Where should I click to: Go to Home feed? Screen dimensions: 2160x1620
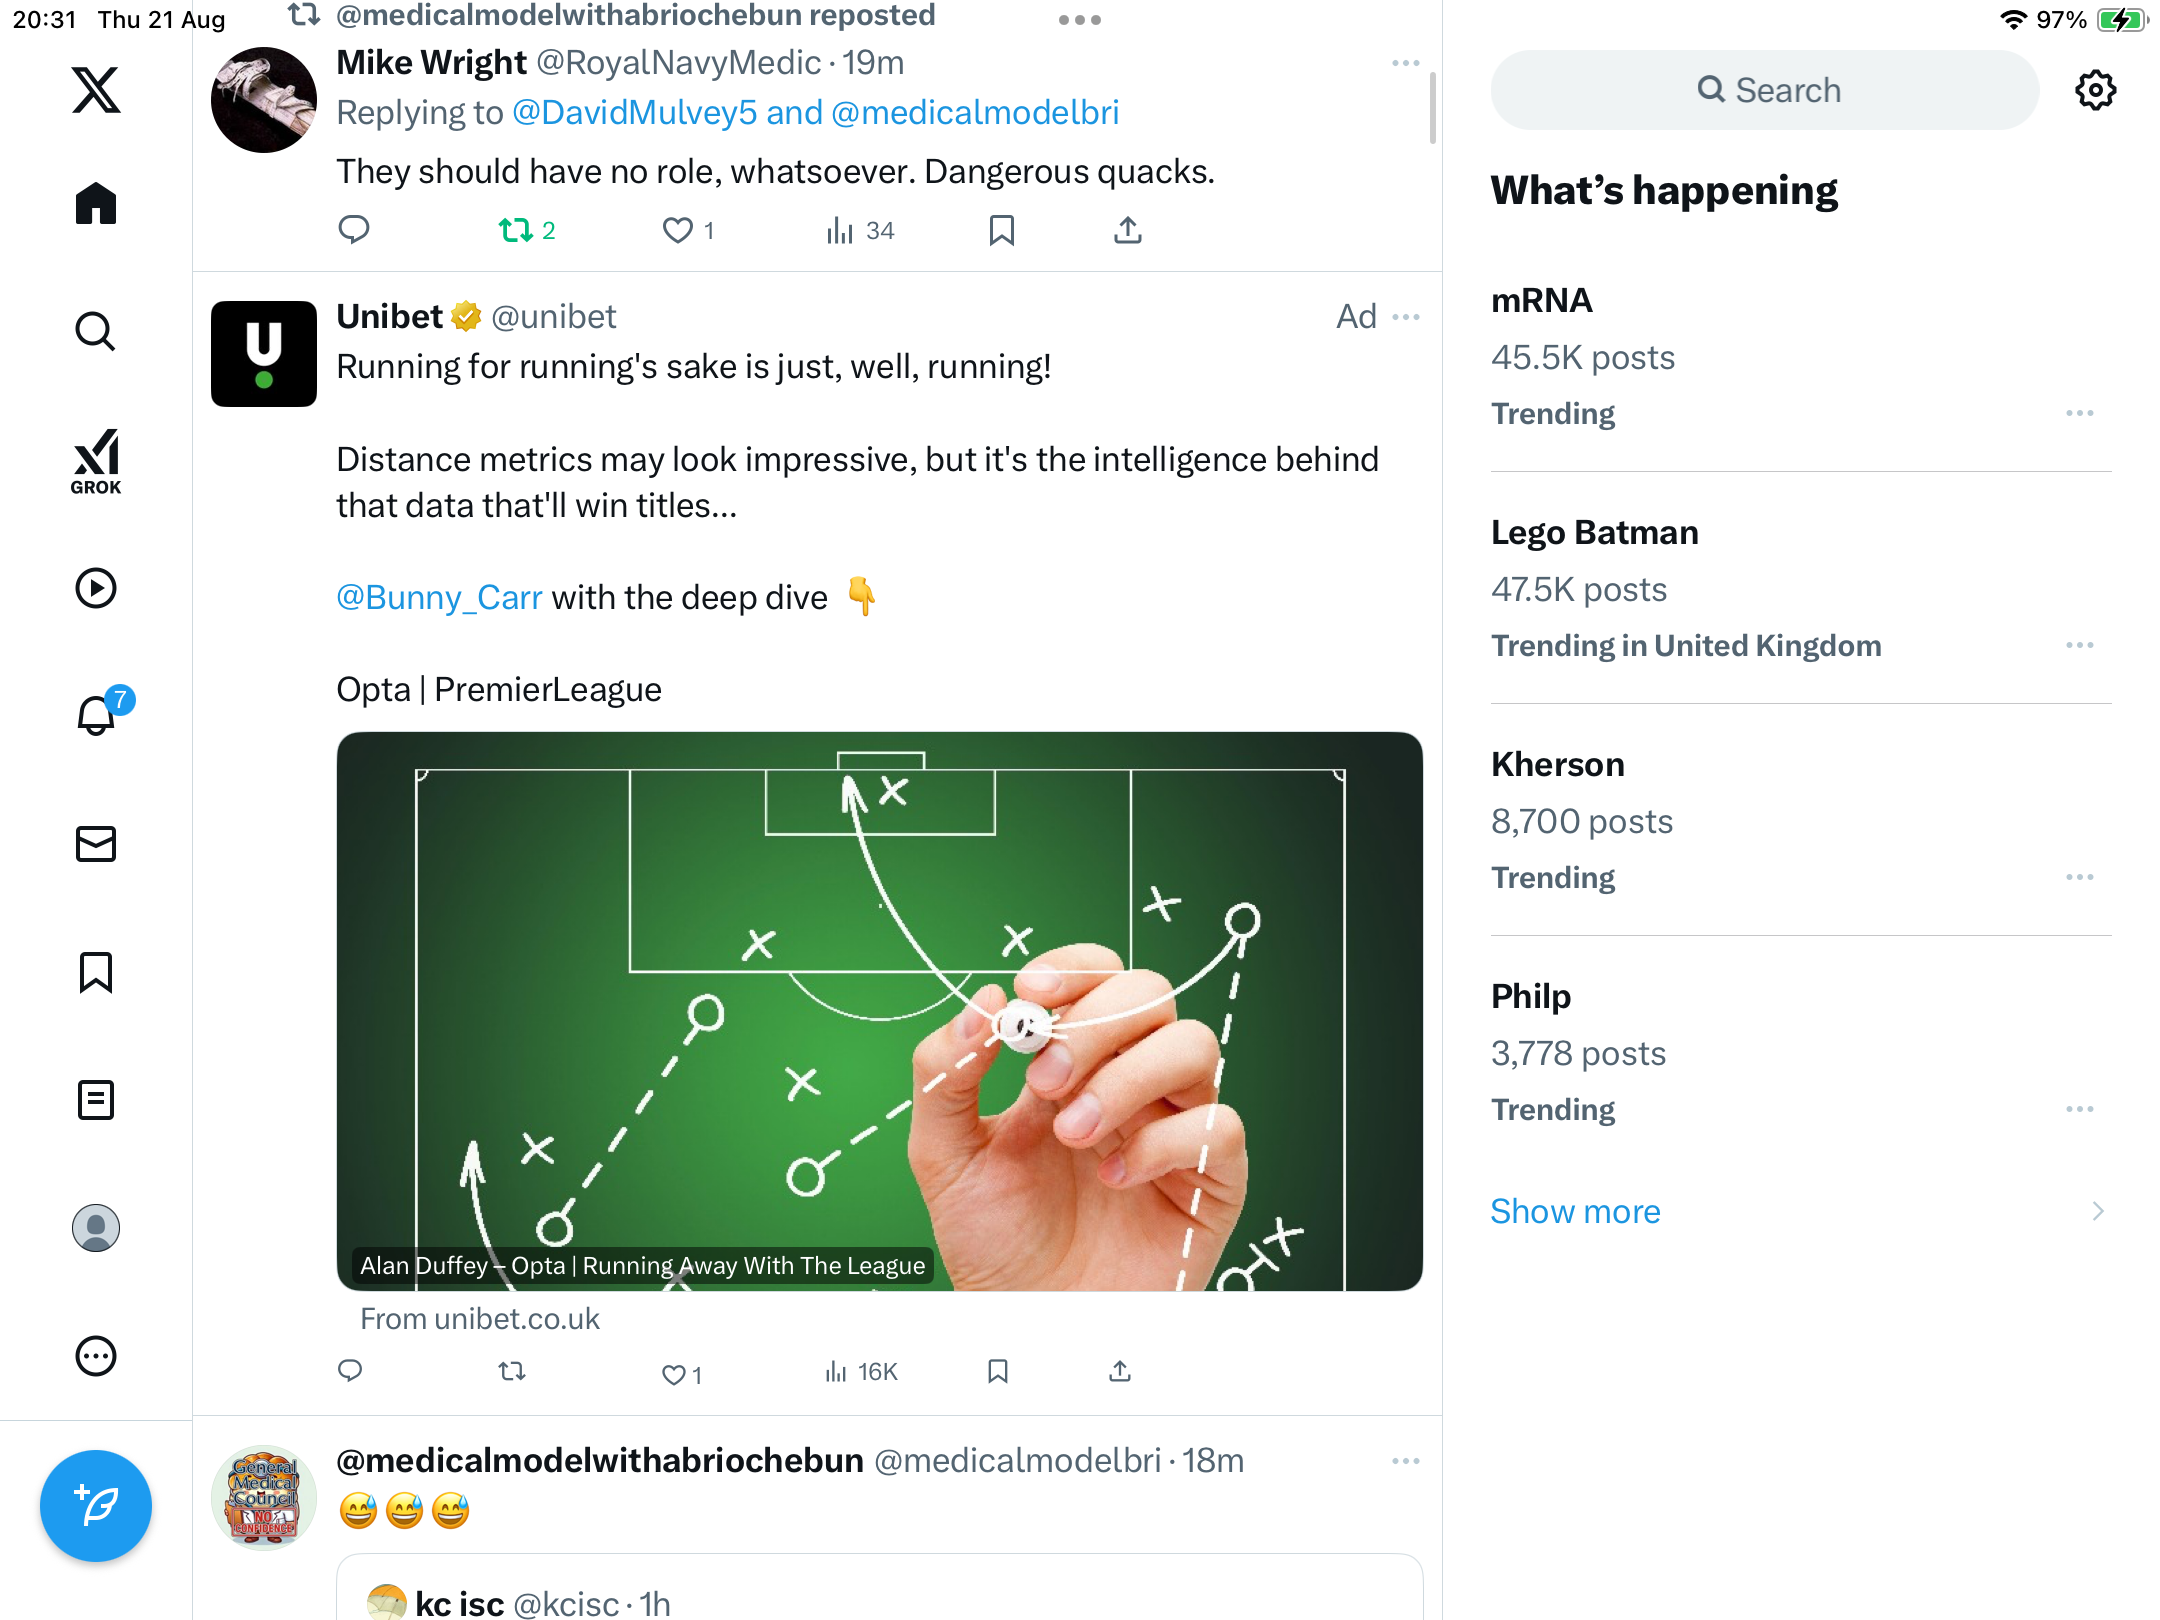click(96, 204)
